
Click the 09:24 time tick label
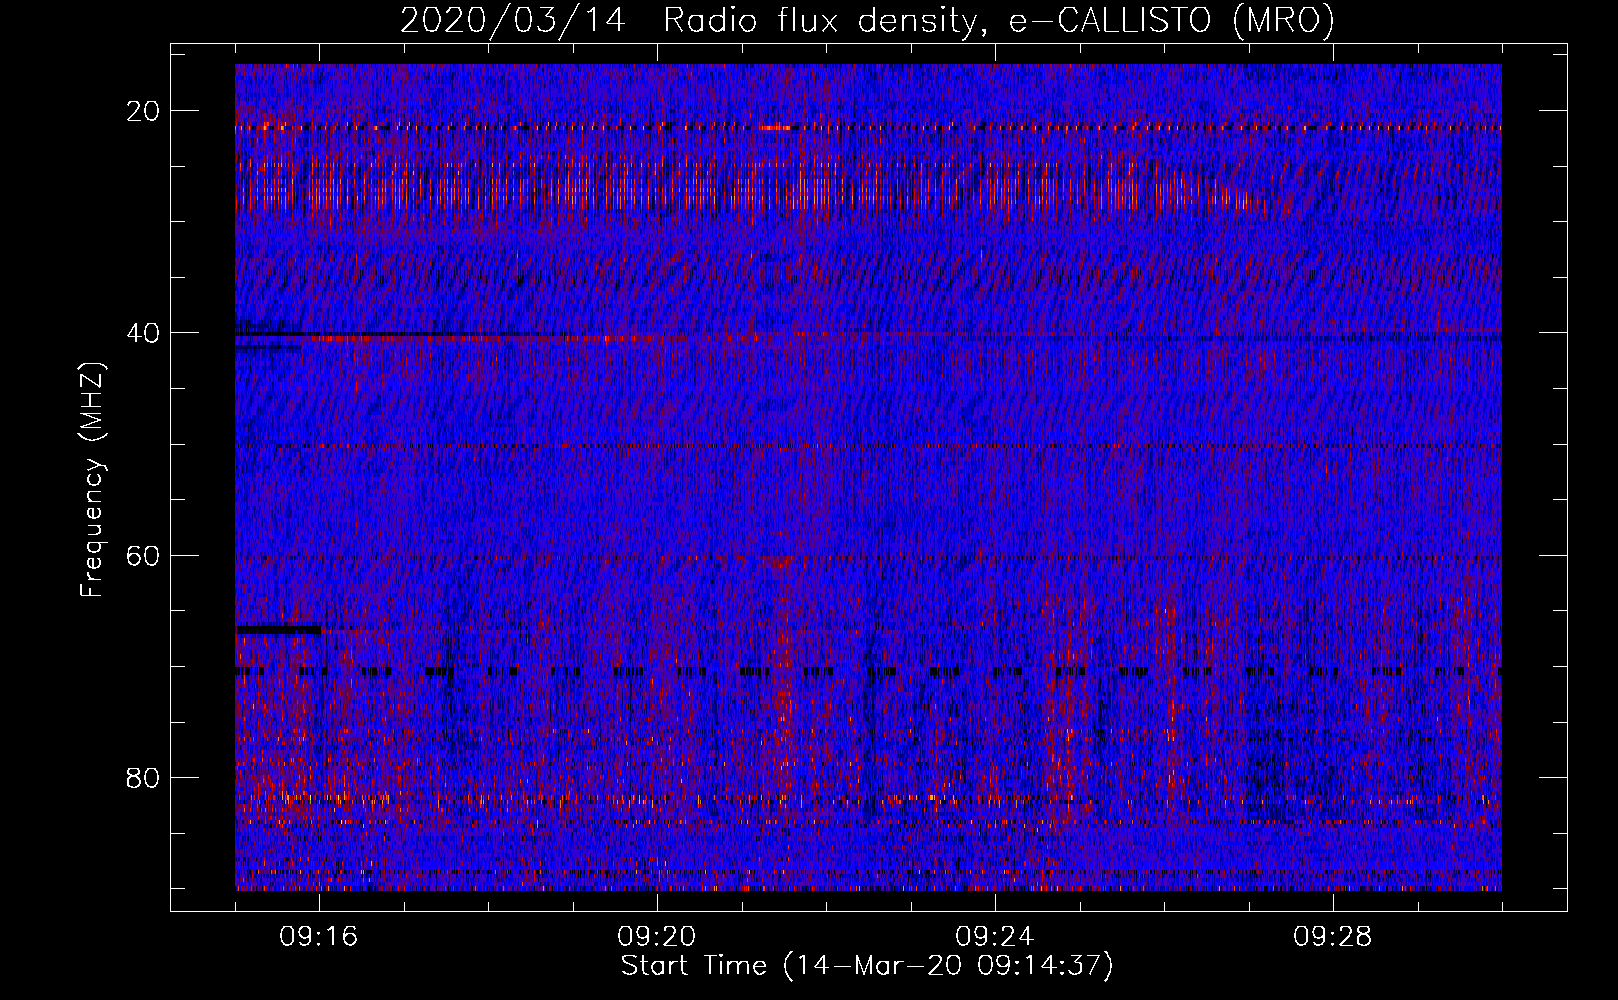(x=995, y=937)
